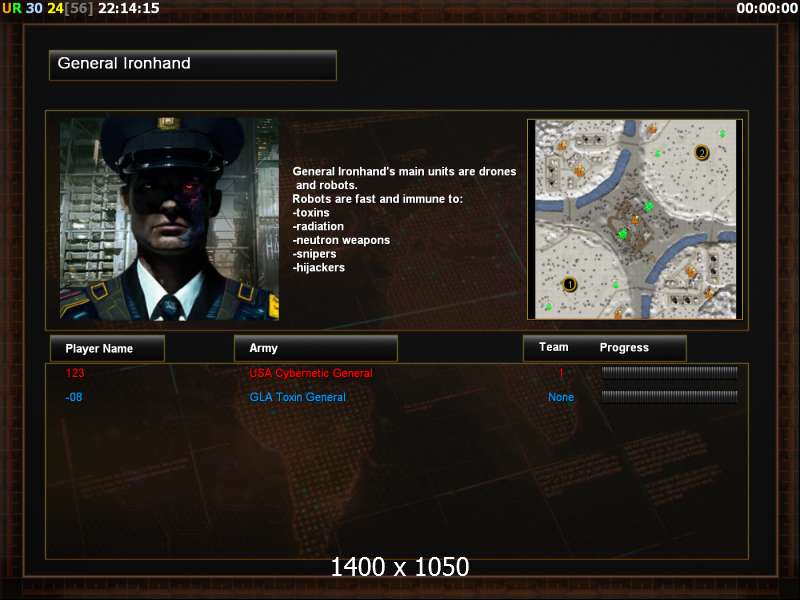Click the orange building icon at map center
Image resolution: width=800 pixels, height=600 pixels.
tap(635, 220)
